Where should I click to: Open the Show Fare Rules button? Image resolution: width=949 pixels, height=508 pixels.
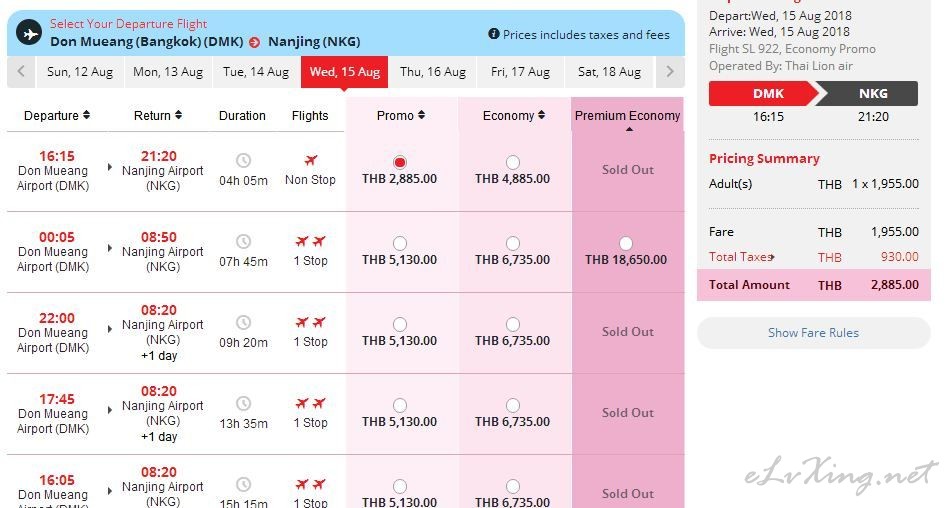coord(813,333)
